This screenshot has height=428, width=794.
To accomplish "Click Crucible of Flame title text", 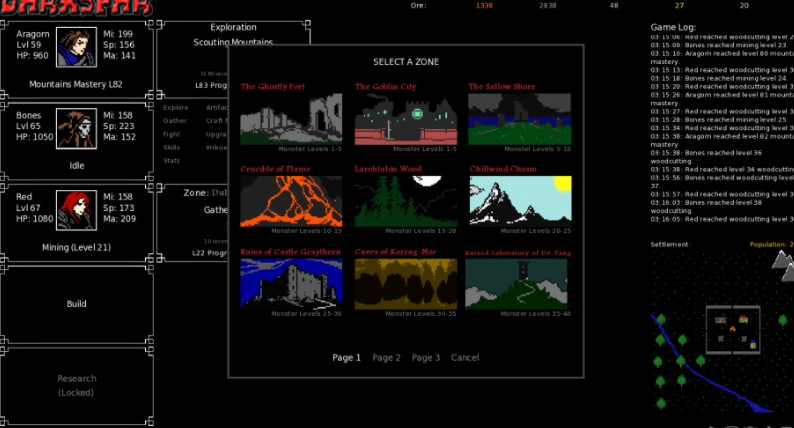I will point(275,169).
